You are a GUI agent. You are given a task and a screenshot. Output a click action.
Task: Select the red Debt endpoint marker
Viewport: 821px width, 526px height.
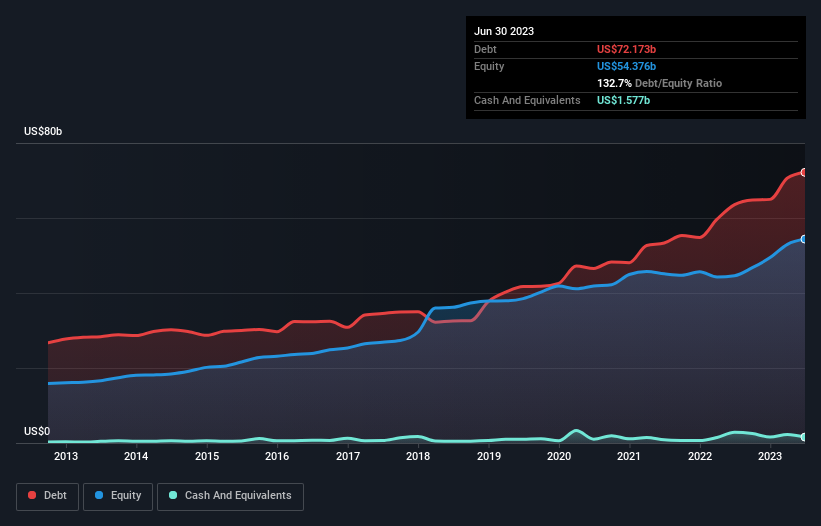[804, 172]
